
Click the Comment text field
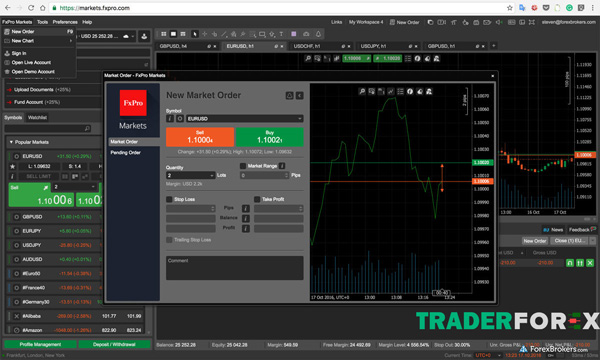coord(235,268)
